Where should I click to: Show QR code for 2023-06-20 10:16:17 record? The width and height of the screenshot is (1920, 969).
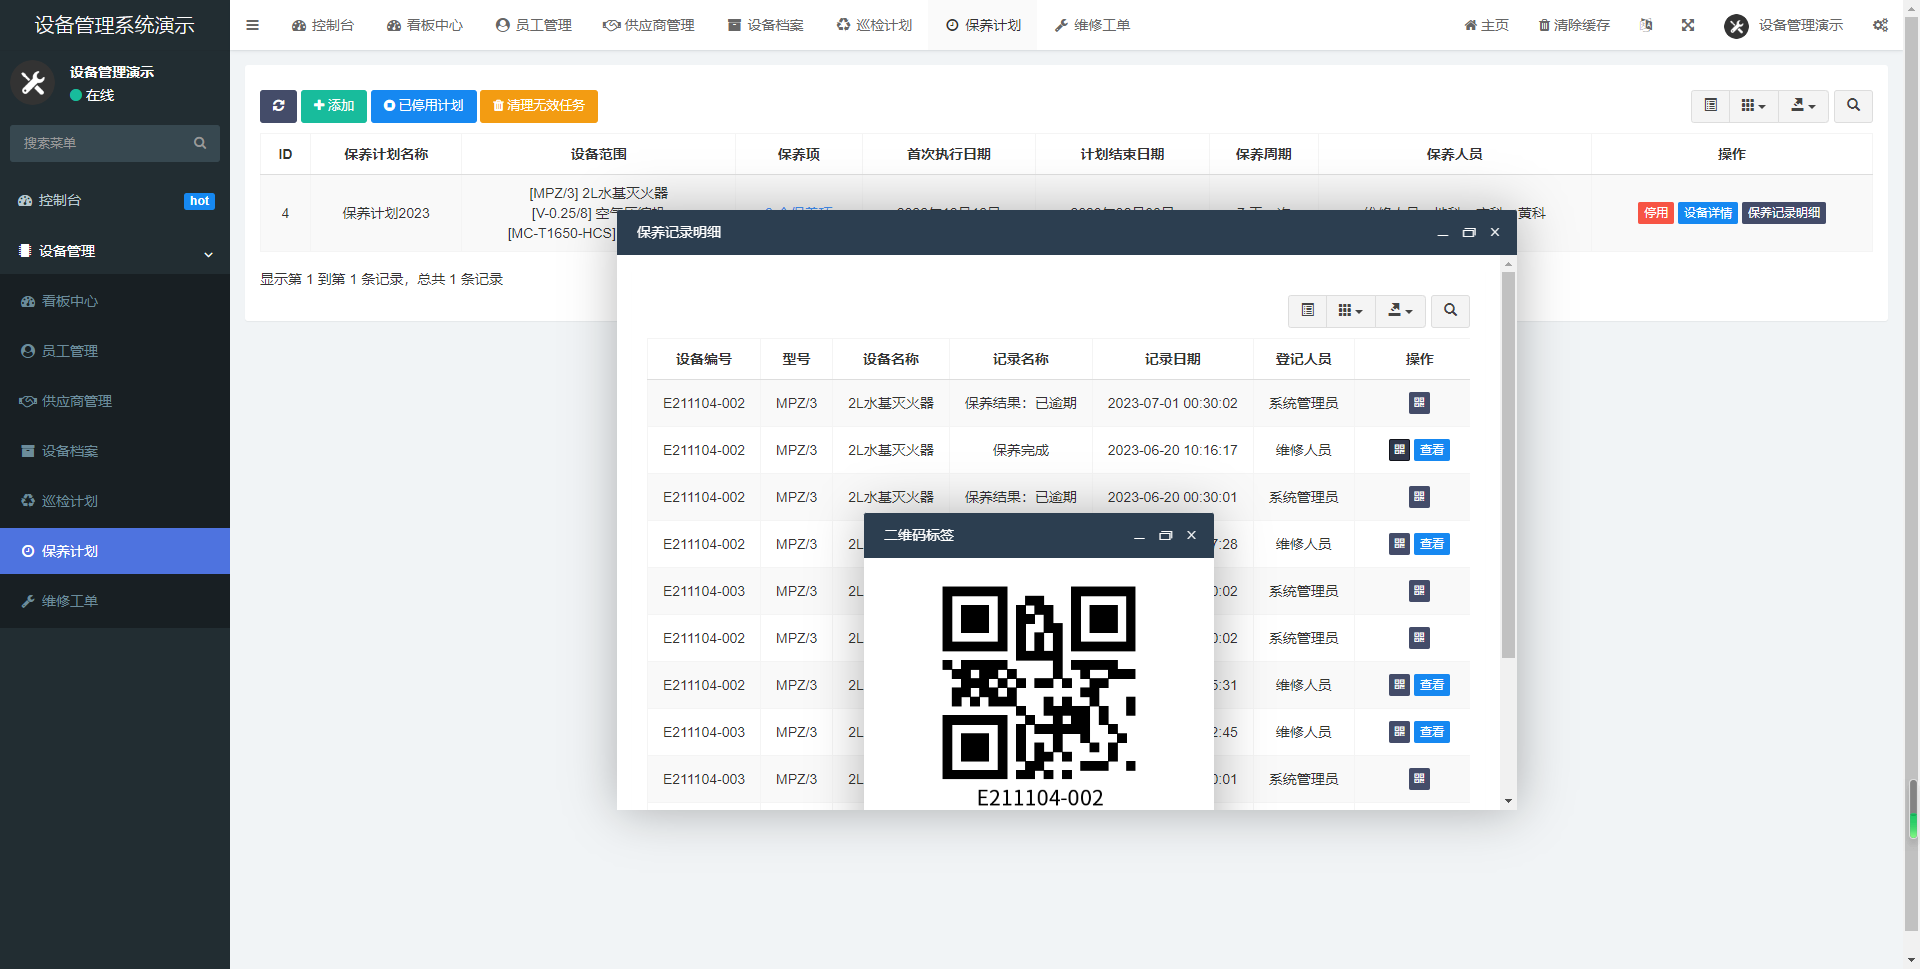pos(1399,450)
